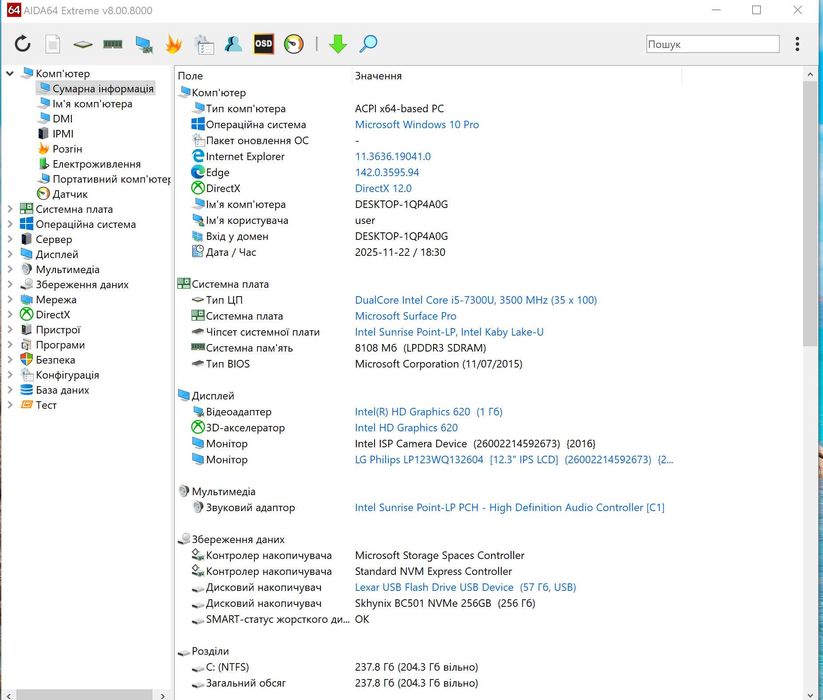Open the gauge SensorPanel icon
The height and width of the screenshot is (700, 823).
point(294,44)
